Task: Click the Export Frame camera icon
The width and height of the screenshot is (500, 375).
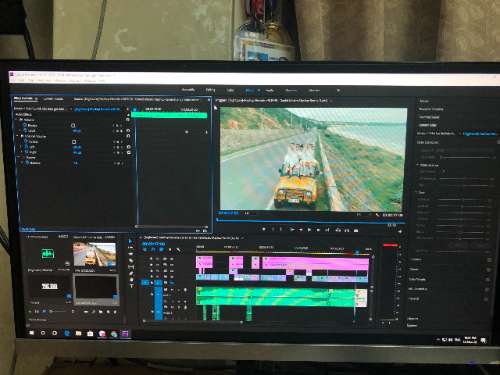Action: coord(356,230)
